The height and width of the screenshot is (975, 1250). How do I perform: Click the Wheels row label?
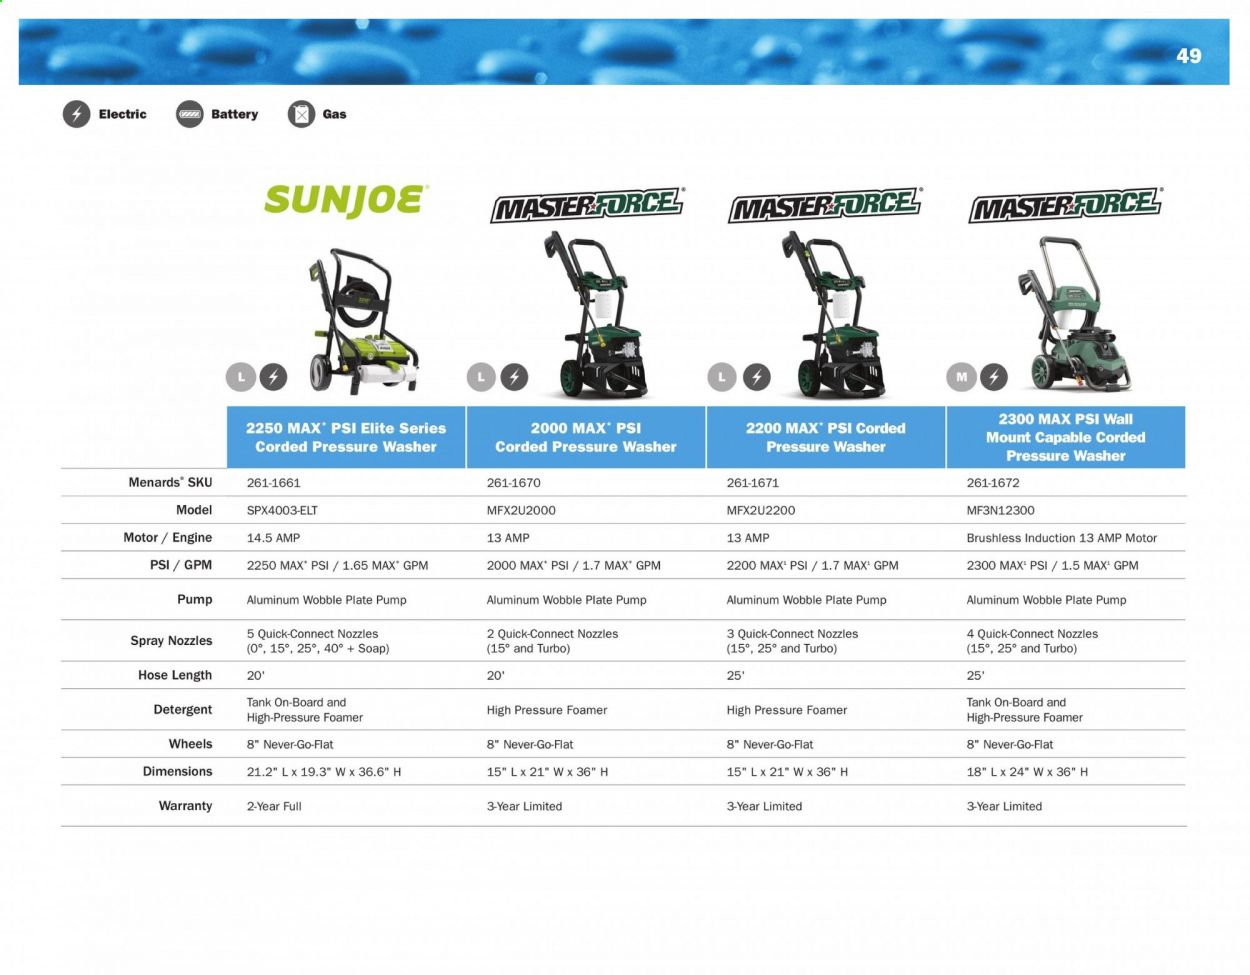tap(191, 744)
